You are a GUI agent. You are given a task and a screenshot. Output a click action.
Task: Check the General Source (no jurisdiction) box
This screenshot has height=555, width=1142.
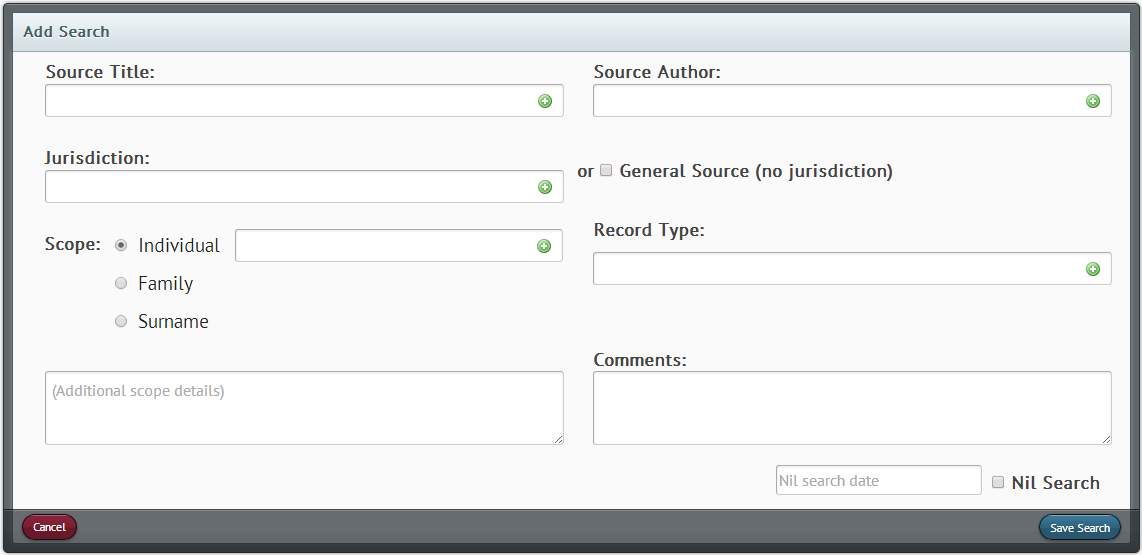(606, 171)
